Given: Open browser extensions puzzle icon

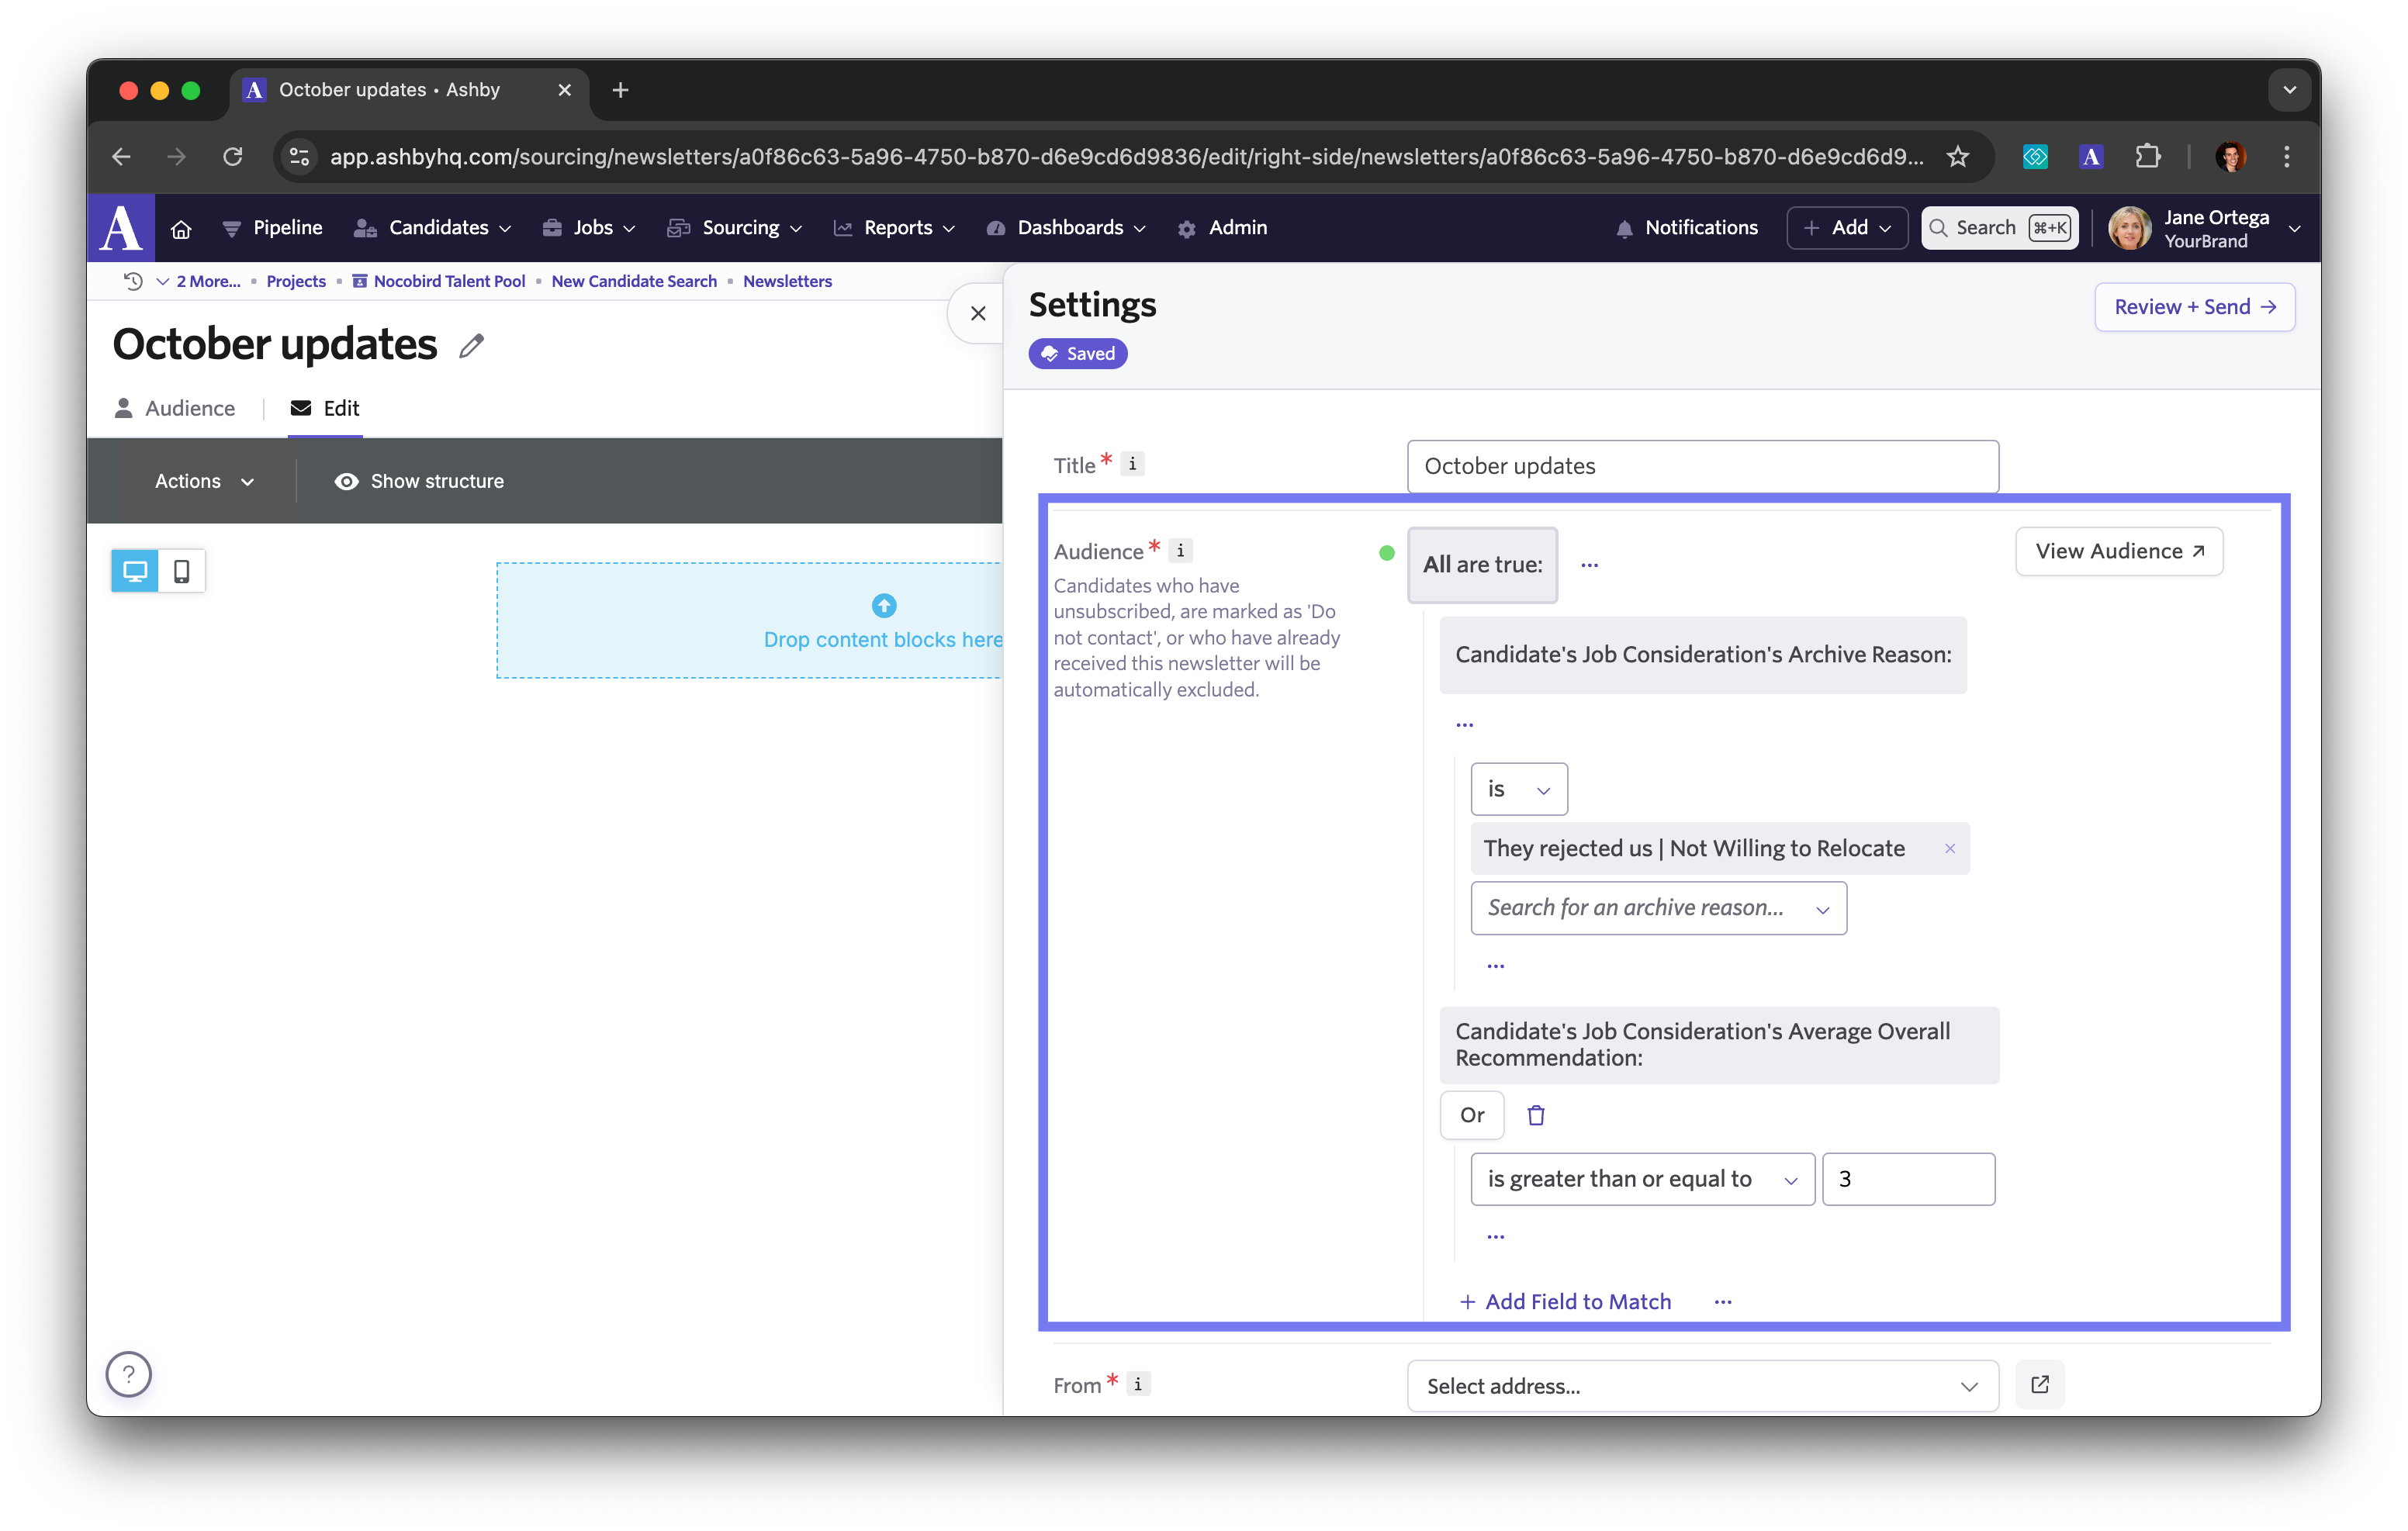Looking at the screenshot, I should pyautogui.click(x=2147, y=156).
